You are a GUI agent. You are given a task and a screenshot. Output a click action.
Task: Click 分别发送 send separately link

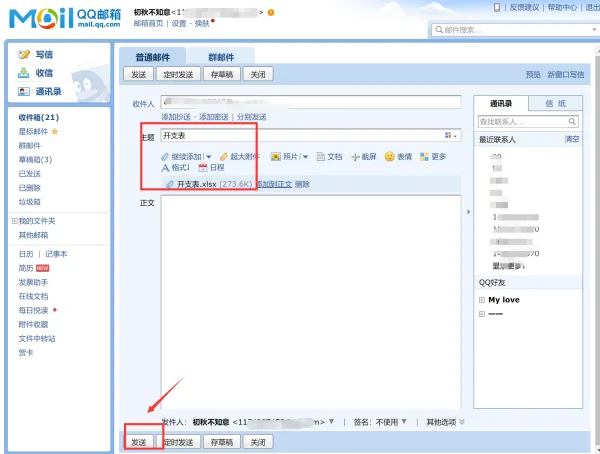pos(251,117)
